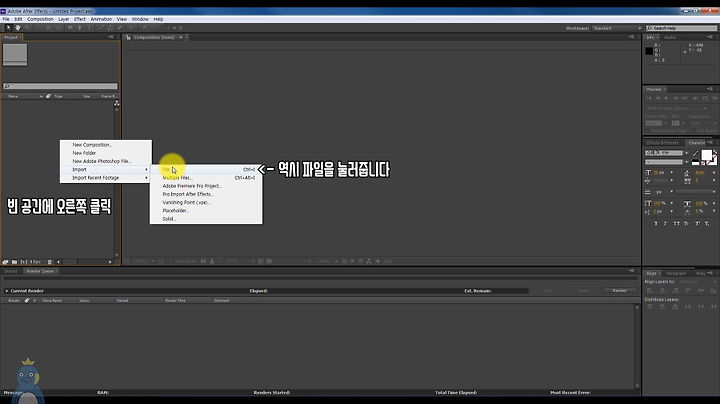Select the Selection arrow tool

(x=8, y=28)
